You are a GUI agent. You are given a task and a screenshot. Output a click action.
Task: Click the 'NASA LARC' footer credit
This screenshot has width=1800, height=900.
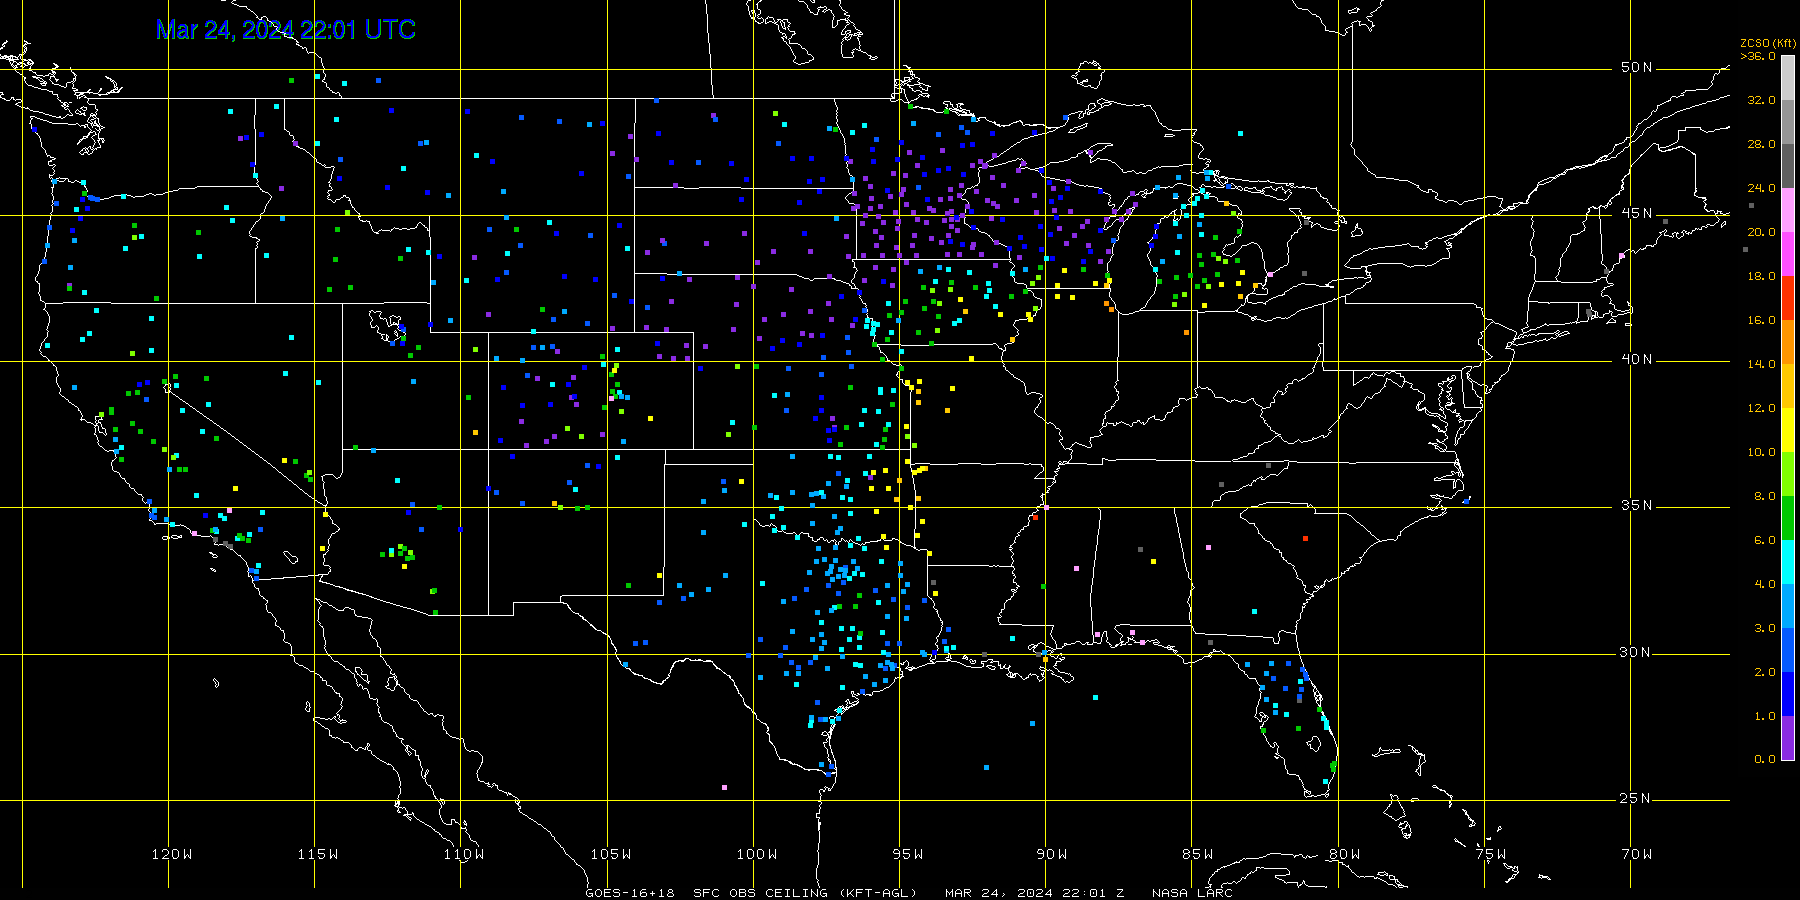click(x=1192, y=893)
